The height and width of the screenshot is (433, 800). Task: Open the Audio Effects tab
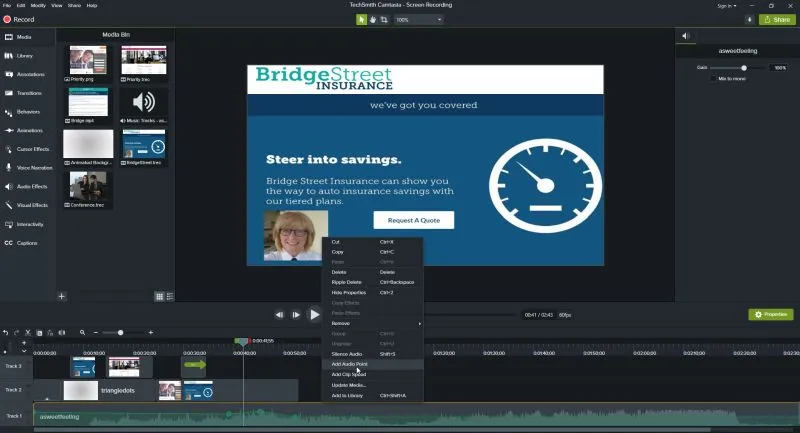(x=28, y=187)
